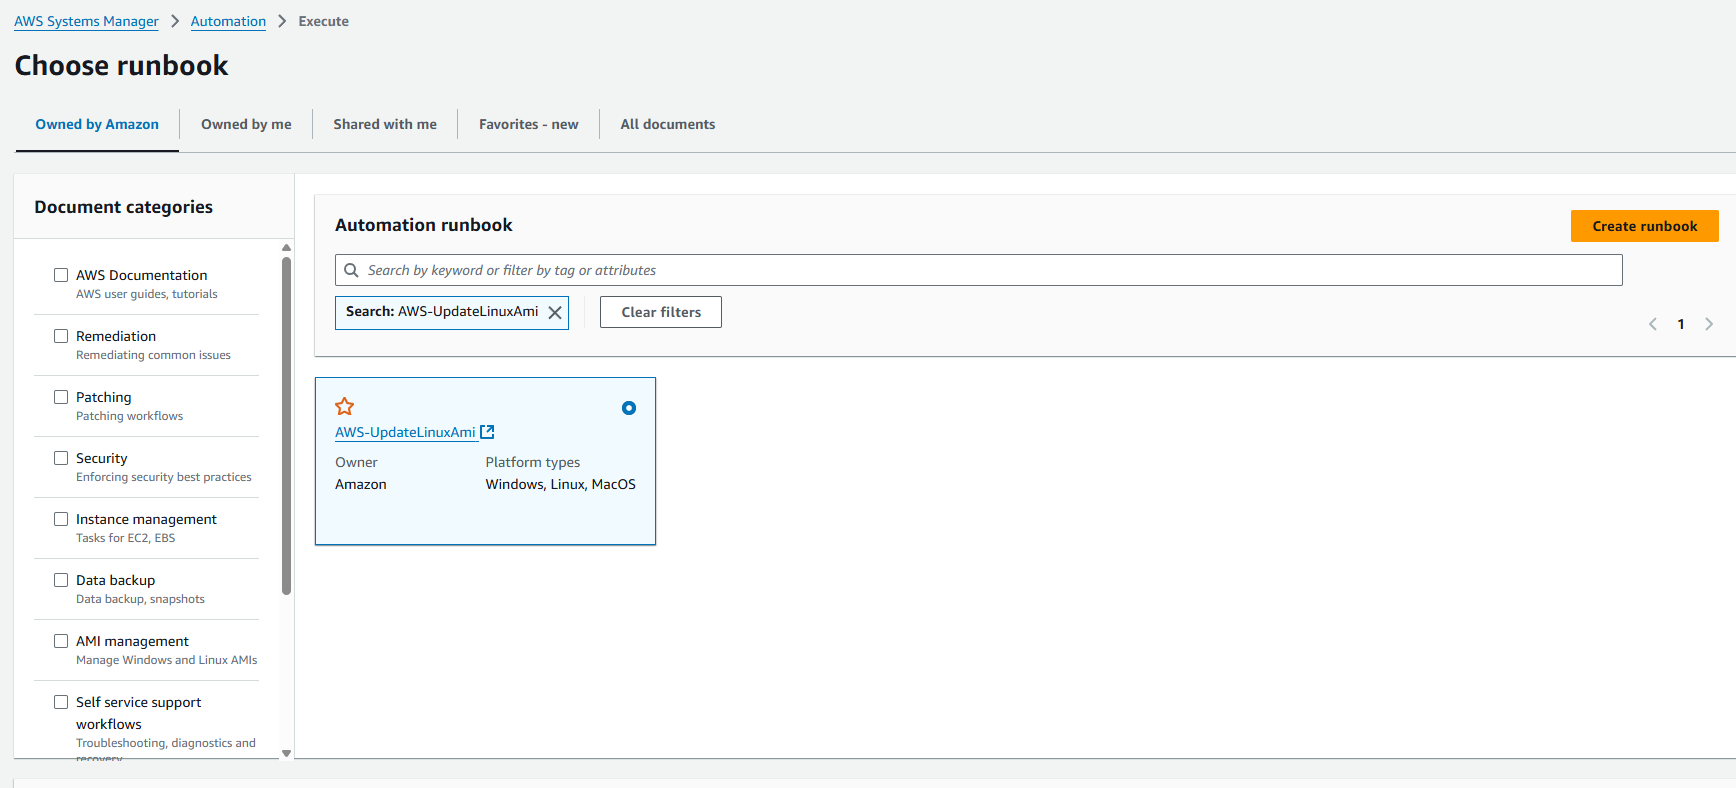Click the Clear filters button

[x=661, y=312]
